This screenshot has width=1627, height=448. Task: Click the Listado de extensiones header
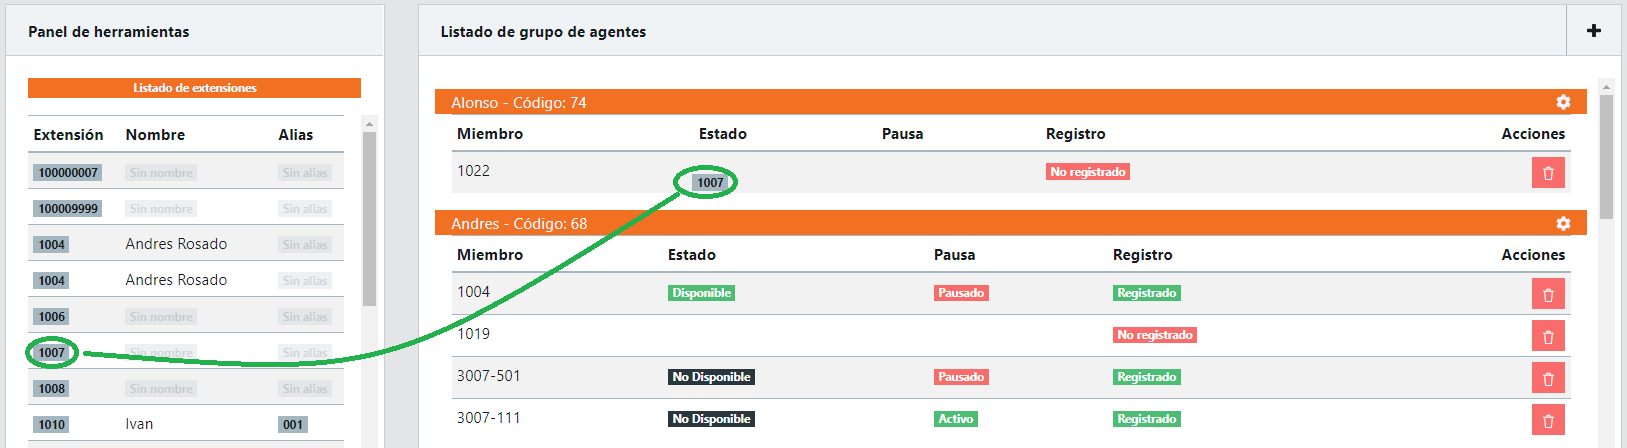[x=194, y=88]
